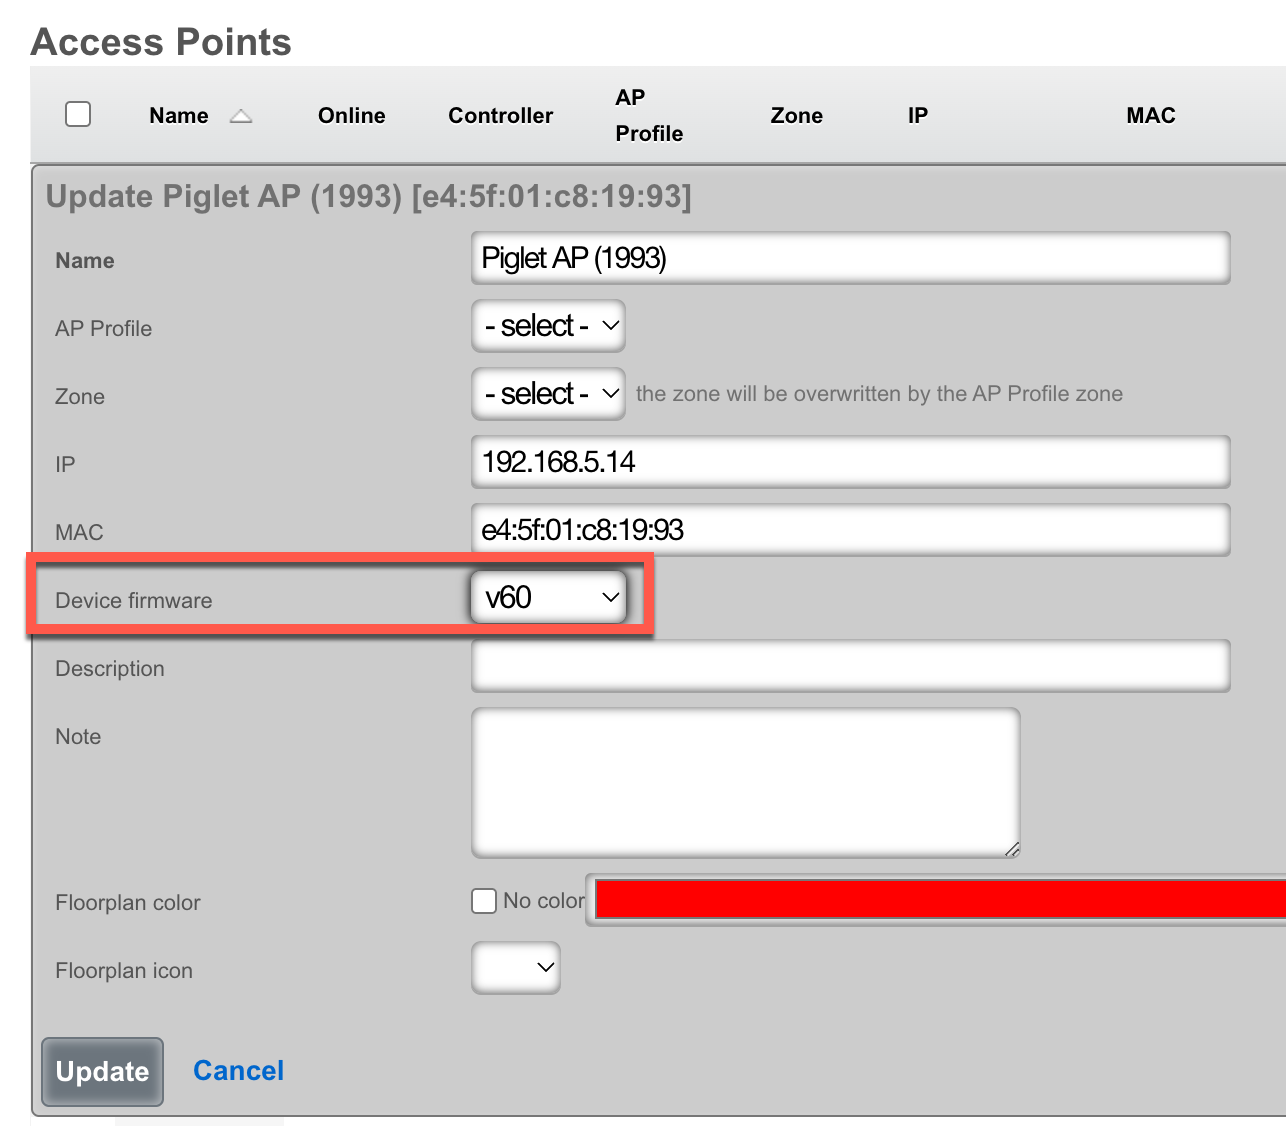Click the Name field containing Piglet AP (1993)
The height and width of the screenshot is (1126, 1286).
point(850,259)
